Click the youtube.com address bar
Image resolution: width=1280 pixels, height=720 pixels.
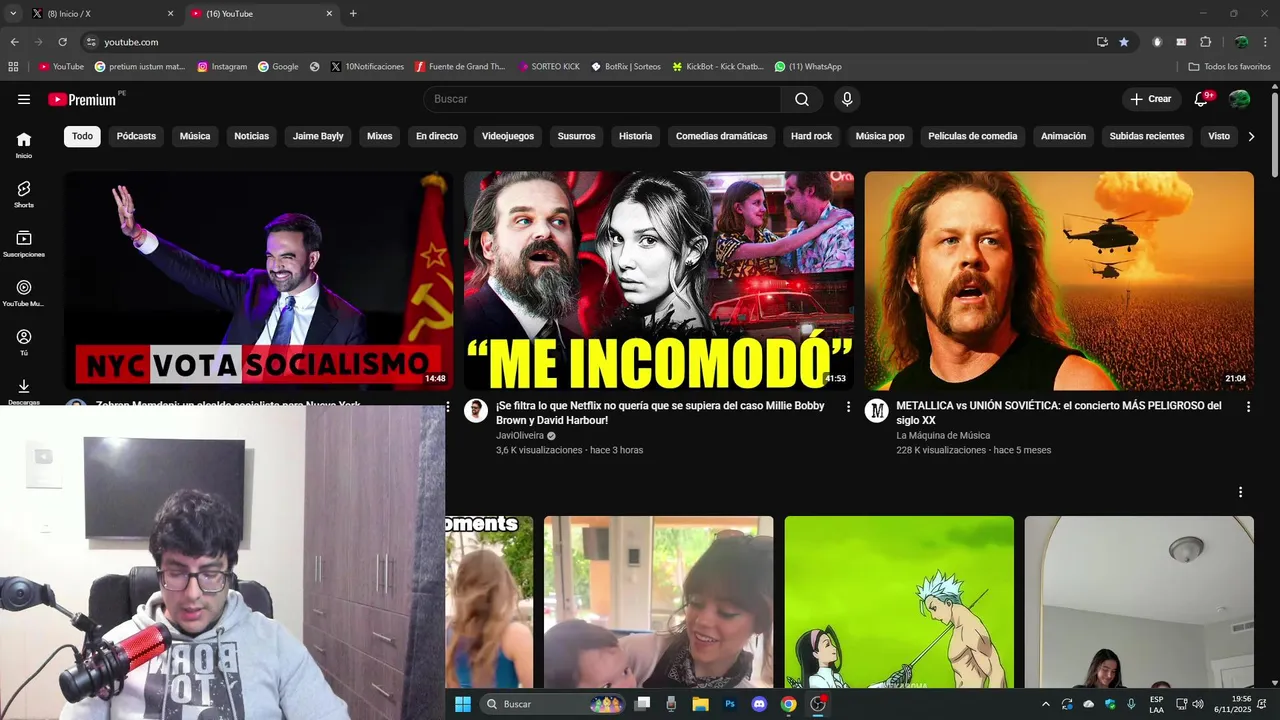tap(590, 42)
